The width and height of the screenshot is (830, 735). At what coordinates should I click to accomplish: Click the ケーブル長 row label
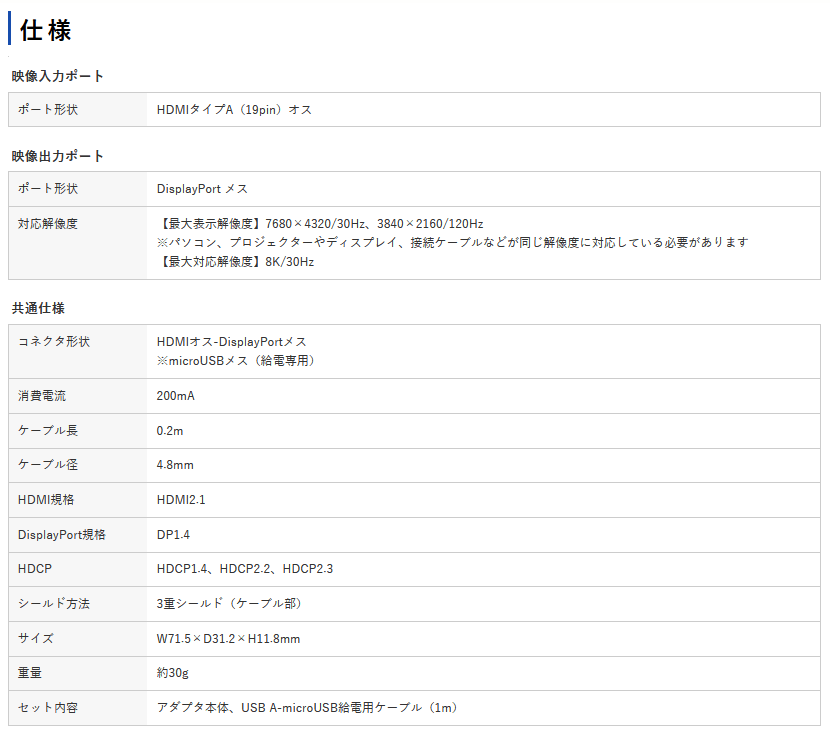[48, 431]
